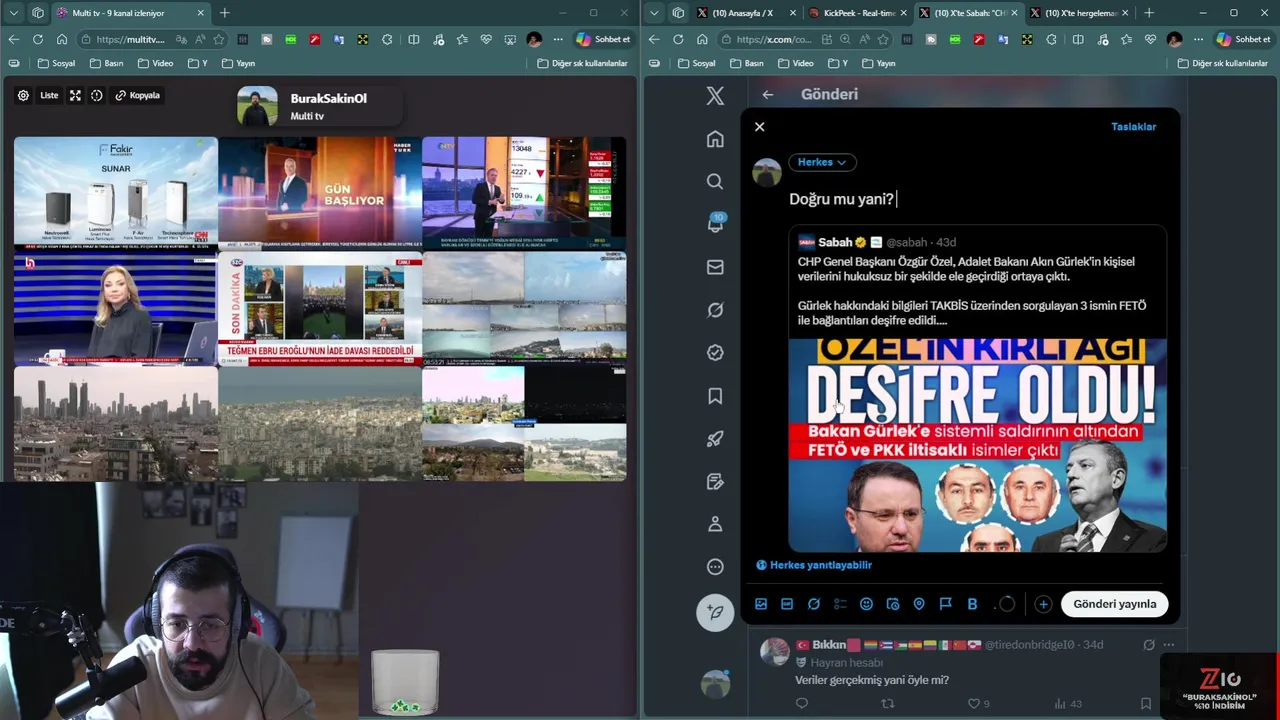Toggle fullscreen in Multi tv toolbar
The width and height of the screenshot is (1280, 720).
pyautogui.click(x=75, y=96)
